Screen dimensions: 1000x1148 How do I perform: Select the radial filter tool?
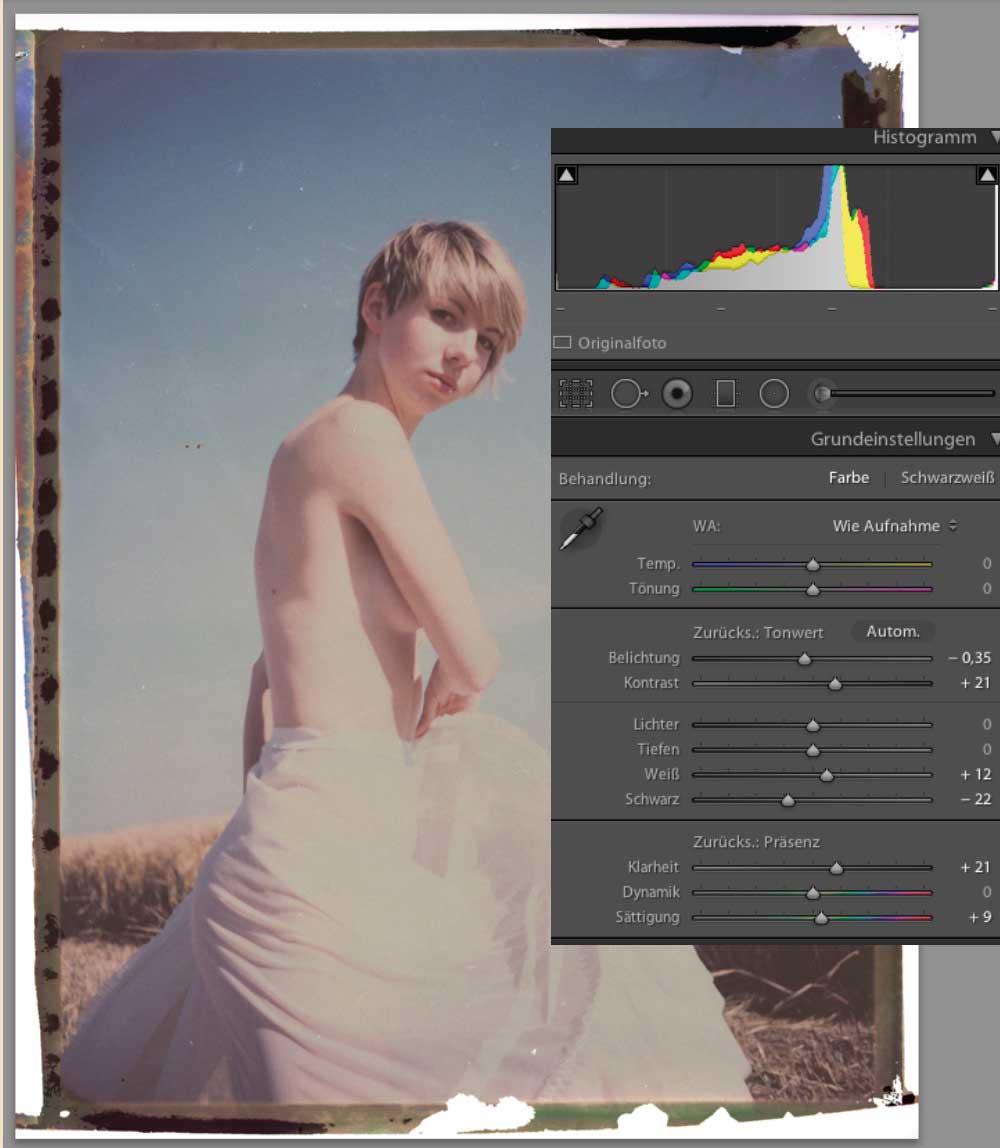click(x=774, y=394)
